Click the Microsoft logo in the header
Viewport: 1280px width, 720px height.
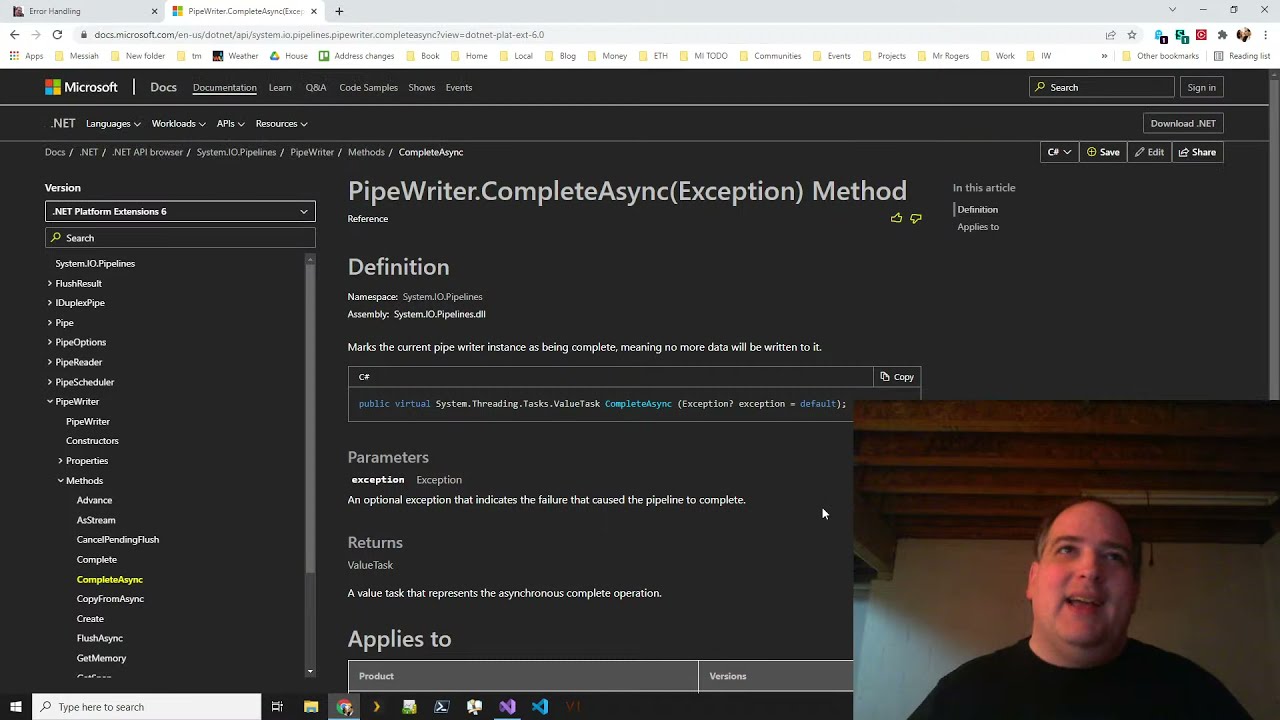point(81,87)
